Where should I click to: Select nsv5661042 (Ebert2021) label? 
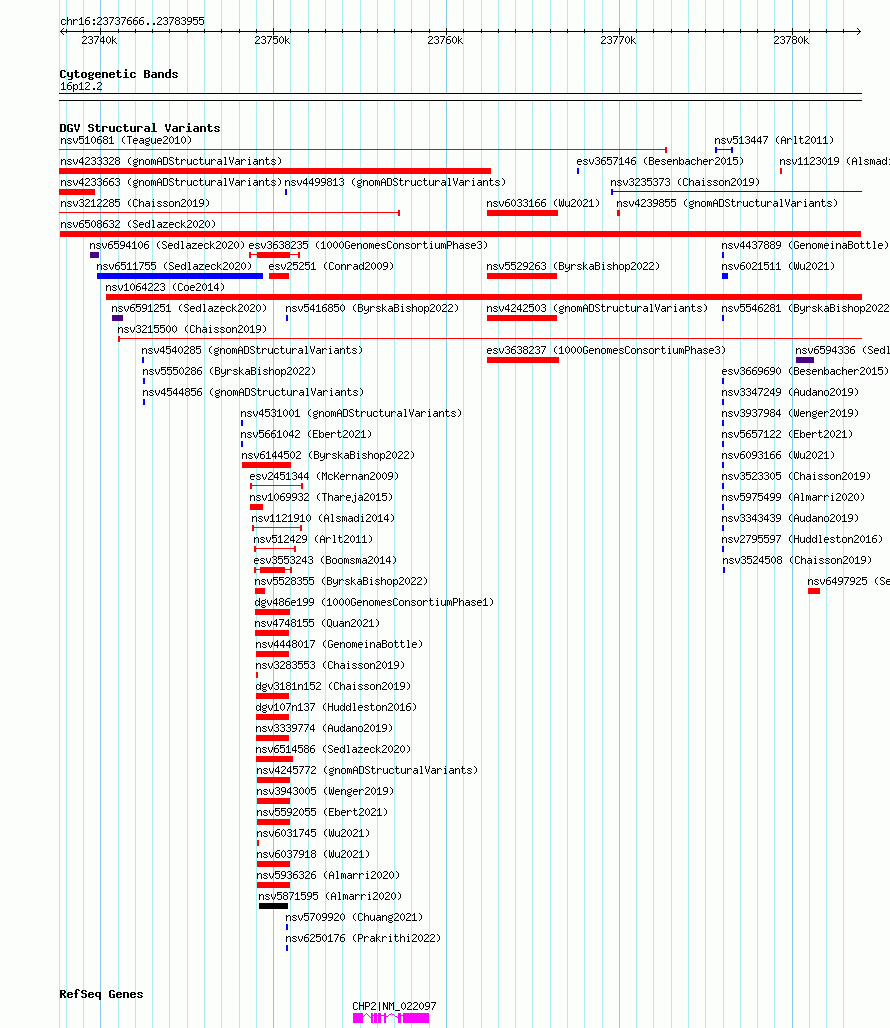(306, 434)
